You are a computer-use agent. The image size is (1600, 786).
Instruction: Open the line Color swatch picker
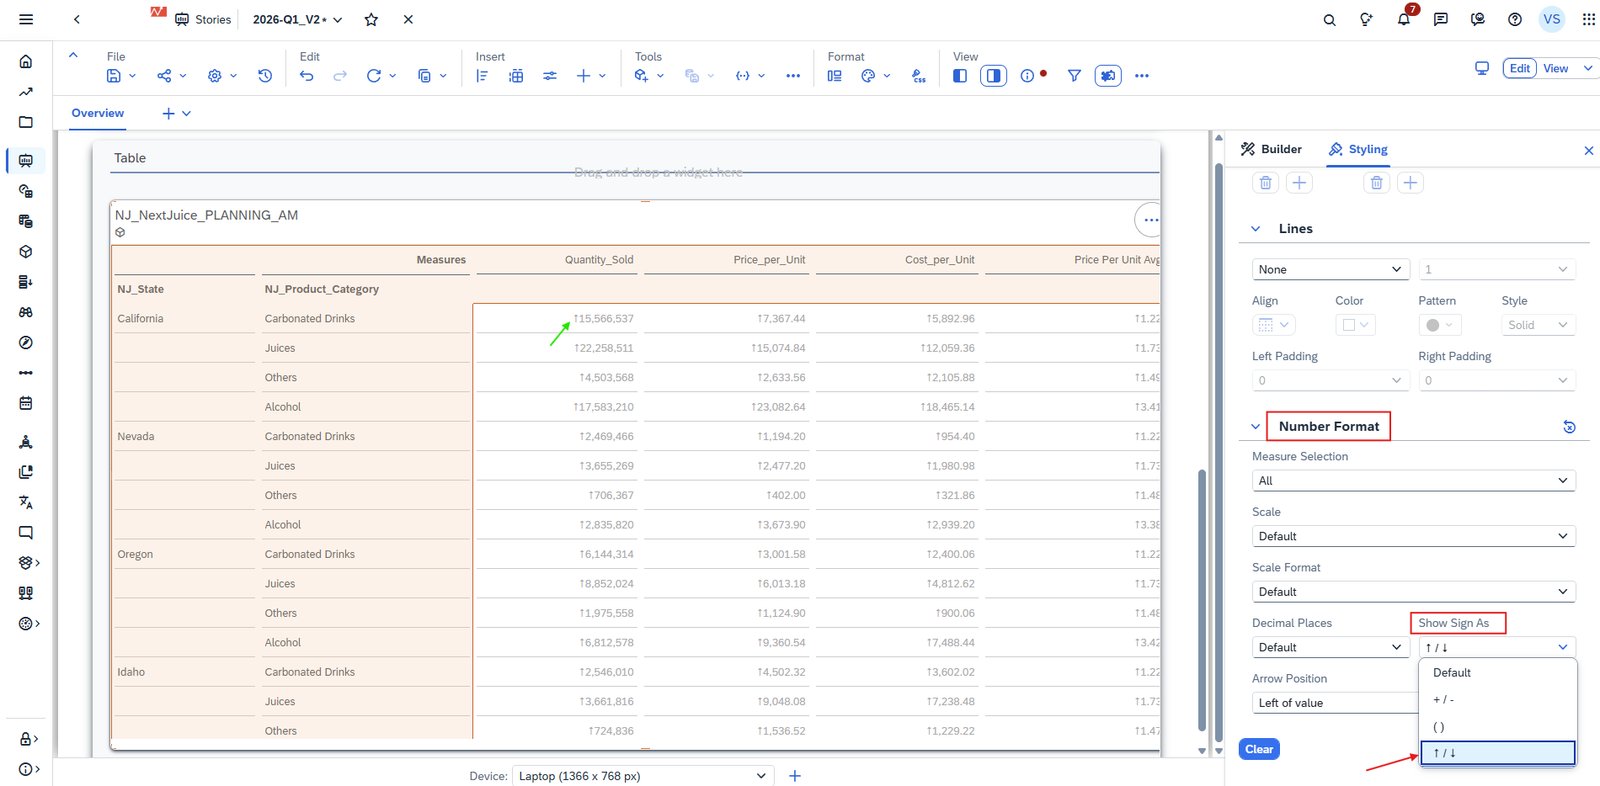1356,325
